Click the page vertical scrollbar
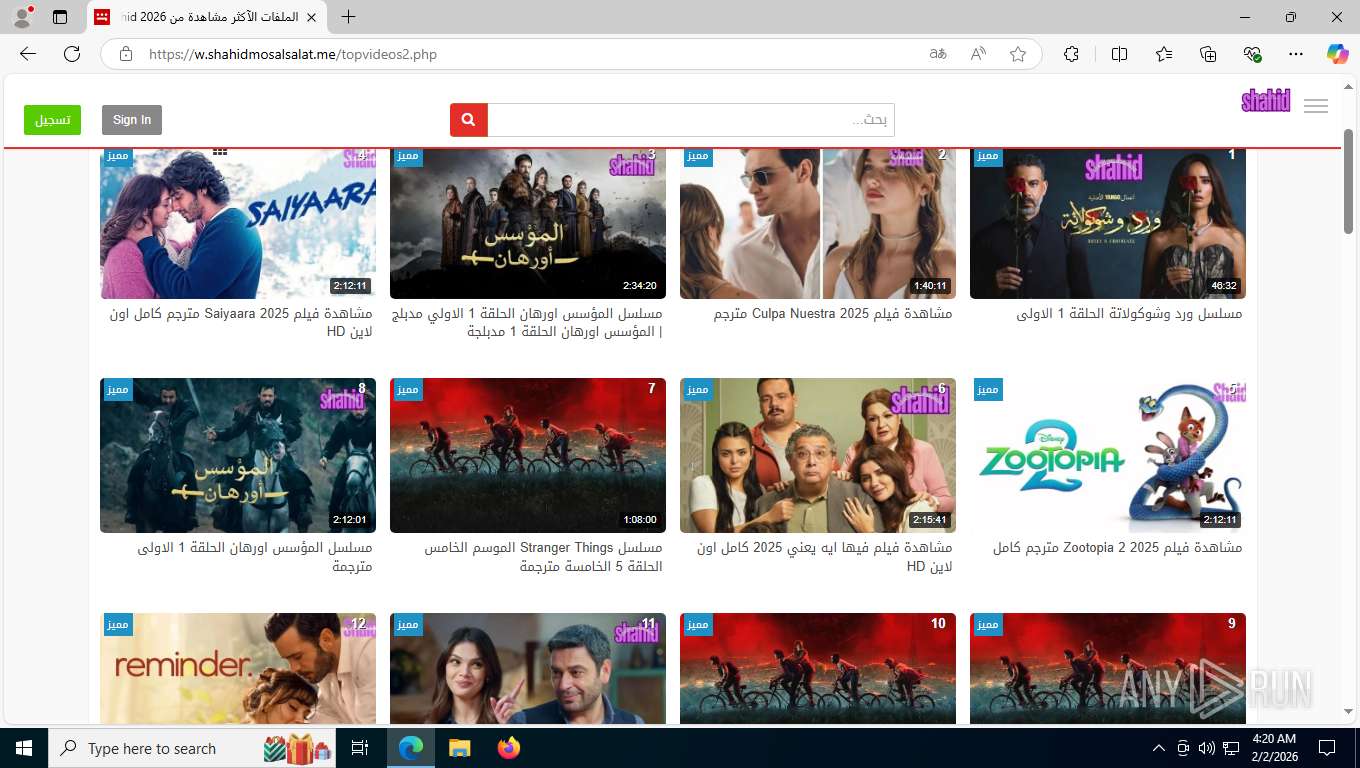 (x=1348, y=180)
